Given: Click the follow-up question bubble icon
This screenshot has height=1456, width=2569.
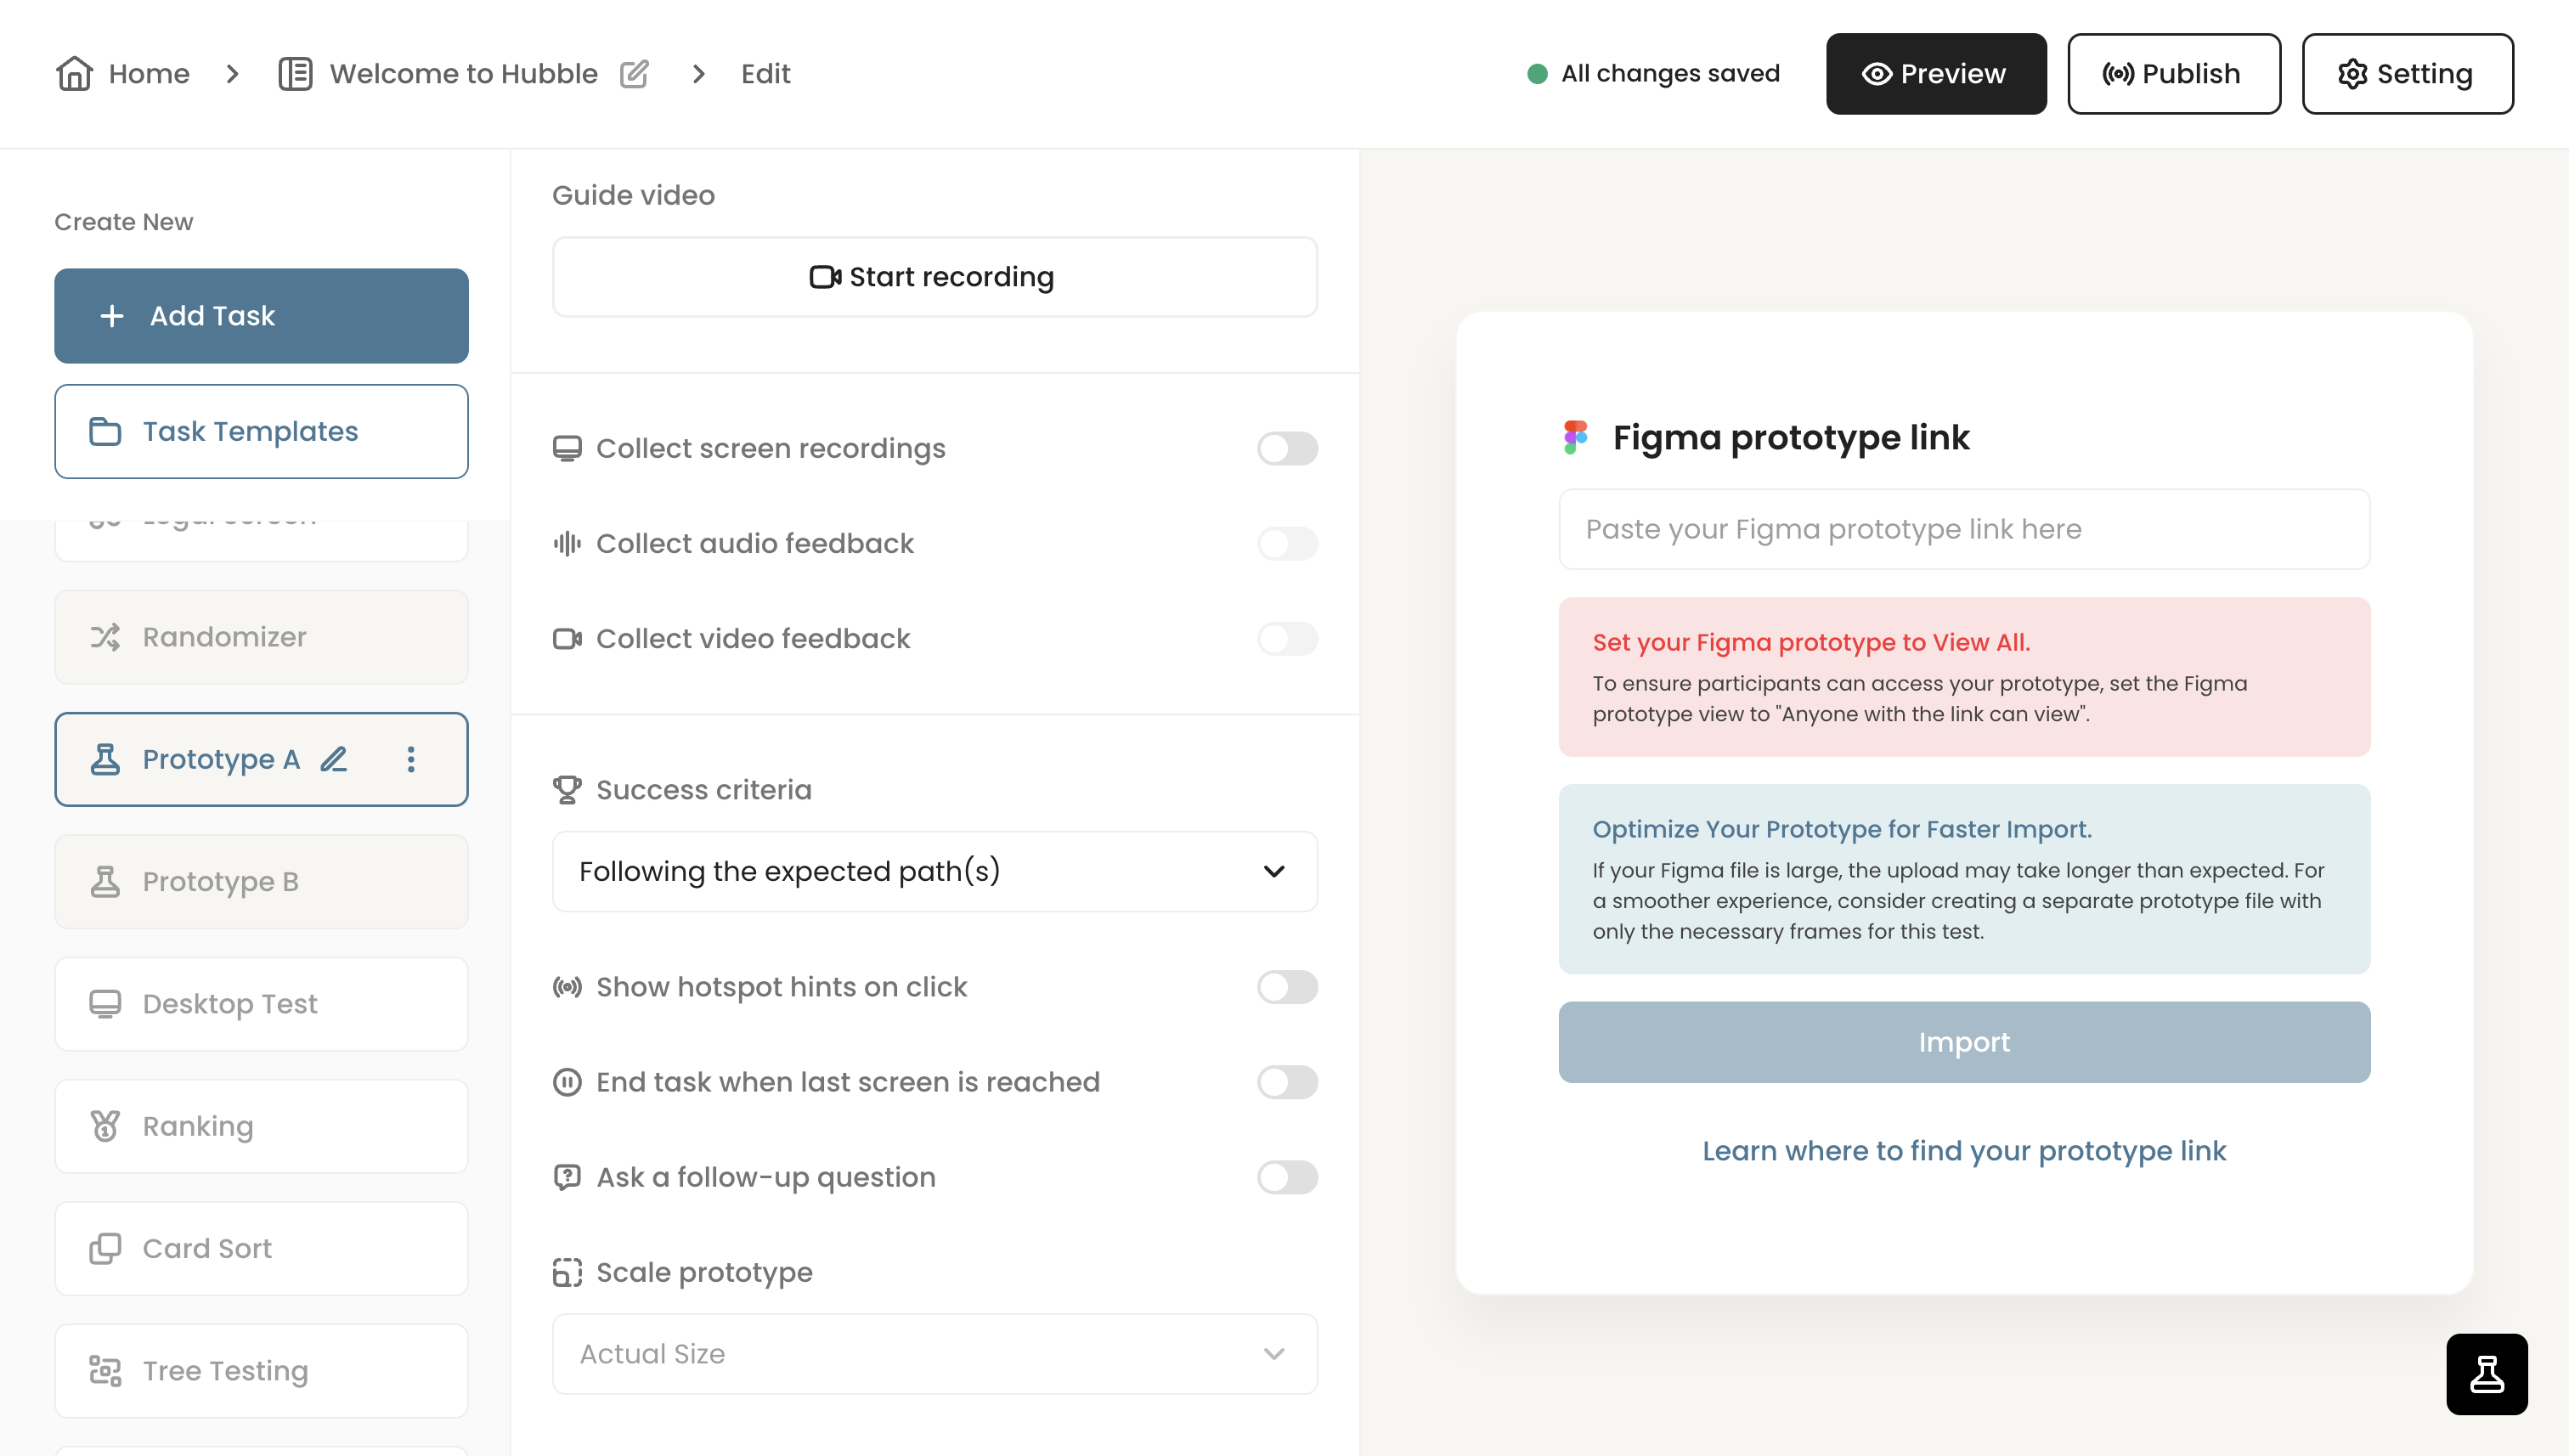Looking at the screenshot, I should pyautogui.click(x=567, y=1177).
